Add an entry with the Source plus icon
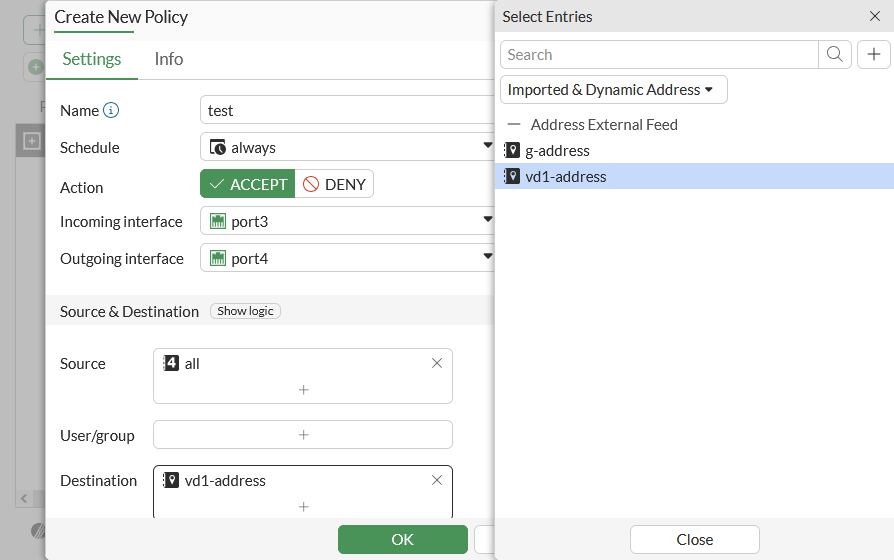The height and width of the screenshot is (560, 894). pos(303,390)
